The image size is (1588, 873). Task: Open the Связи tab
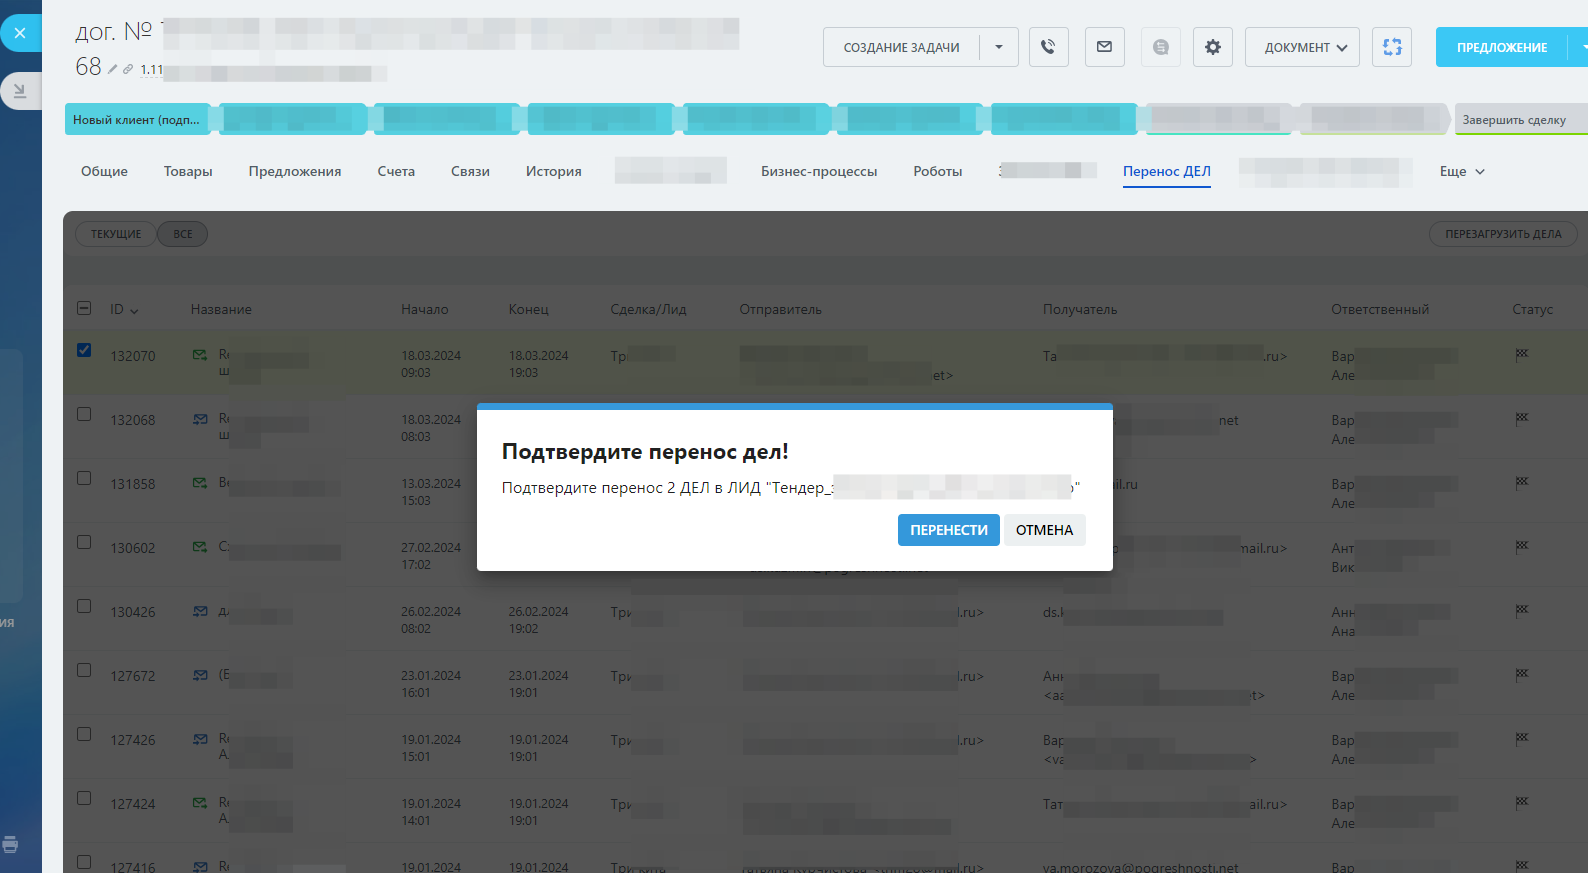tap(470, 171)
